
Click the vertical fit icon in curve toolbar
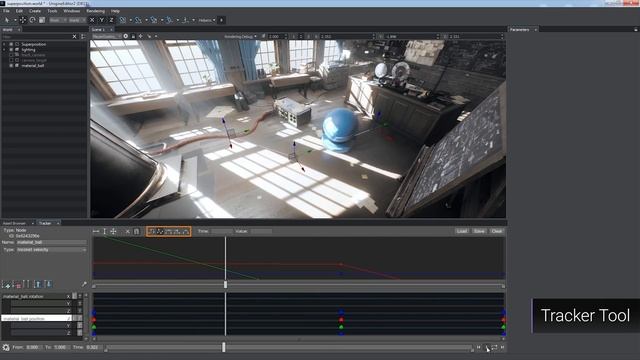tap(105, 231)
